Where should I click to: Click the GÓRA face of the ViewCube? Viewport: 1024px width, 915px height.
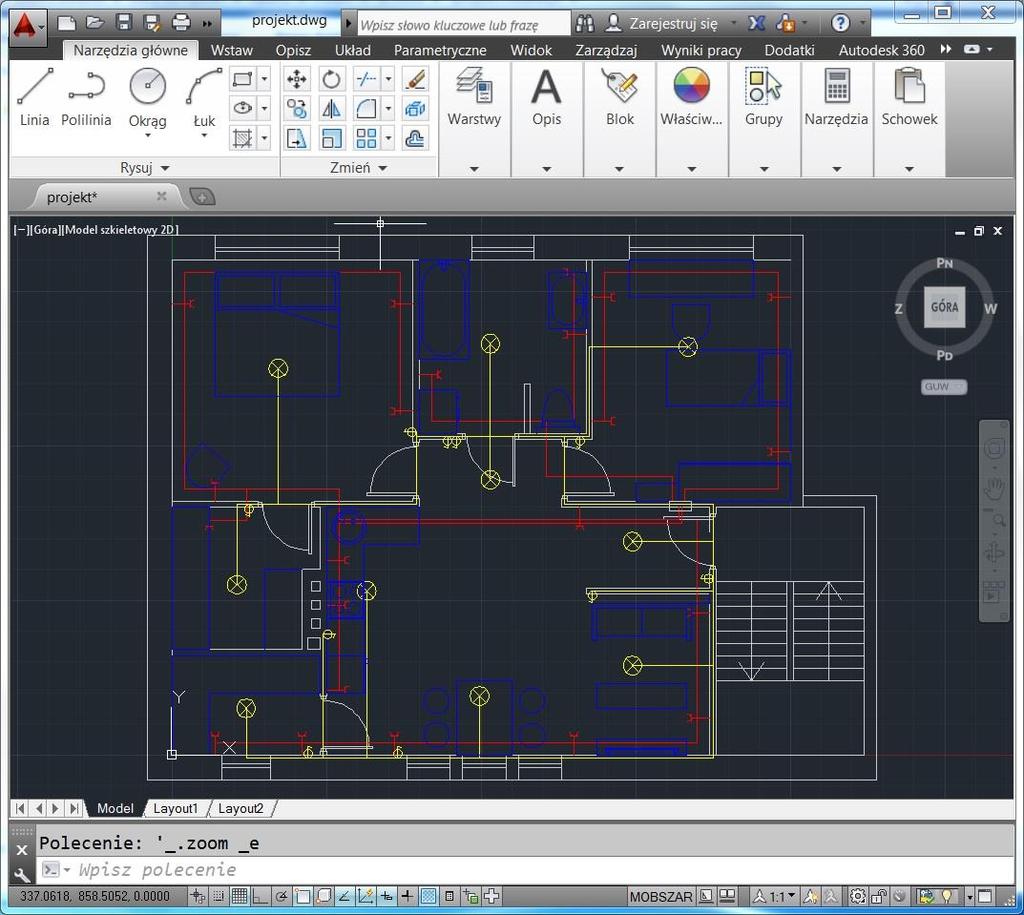click(944, 307)
